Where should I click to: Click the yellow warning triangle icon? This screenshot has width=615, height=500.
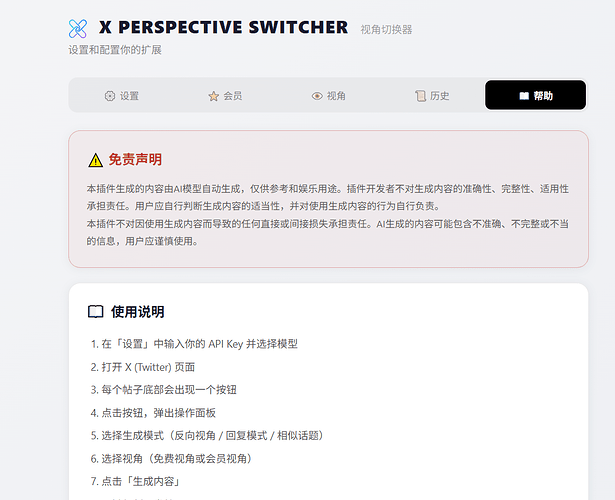click(x=95, y=160)
